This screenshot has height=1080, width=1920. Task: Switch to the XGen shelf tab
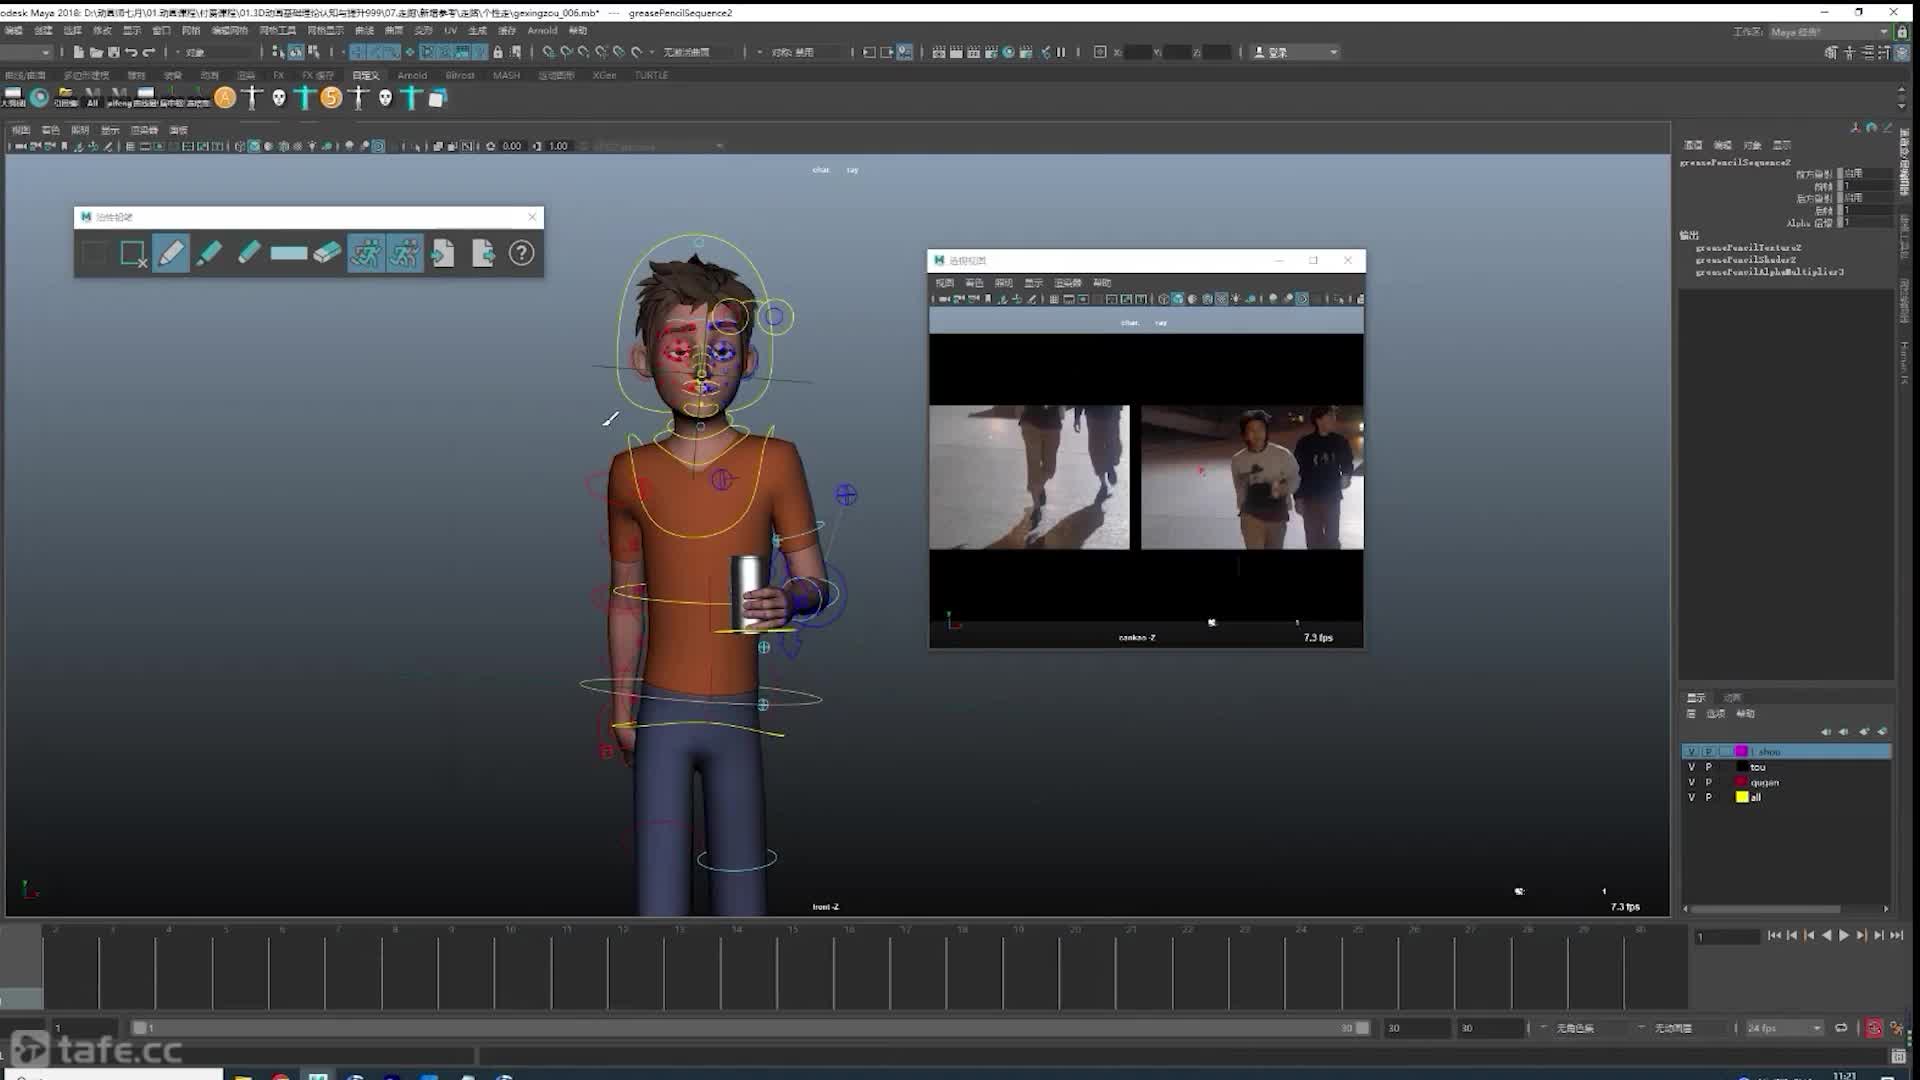604,75
